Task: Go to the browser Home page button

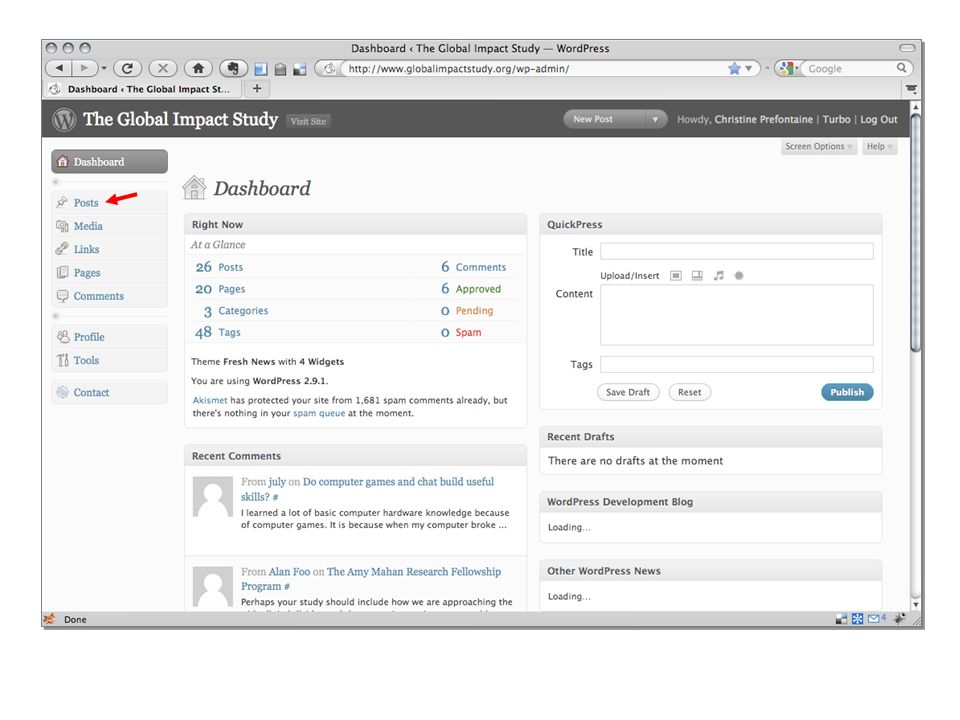Action: coord(198,68)
